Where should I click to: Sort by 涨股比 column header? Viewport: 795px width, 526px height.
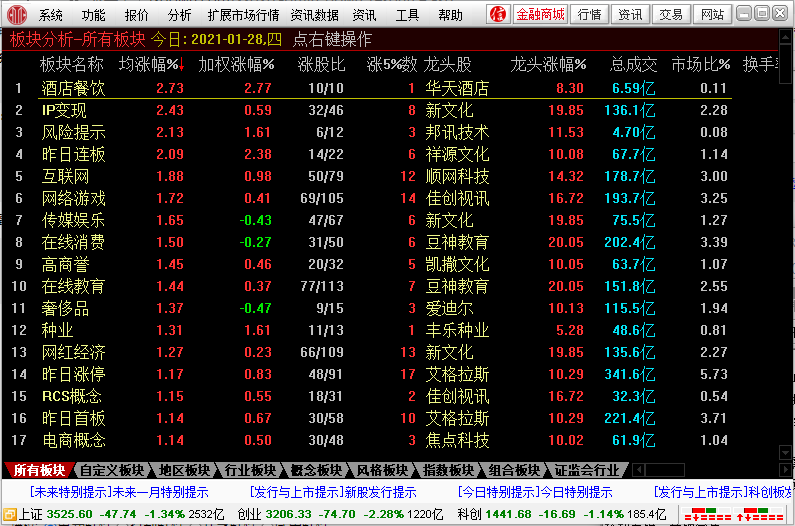tap(321, 64)
